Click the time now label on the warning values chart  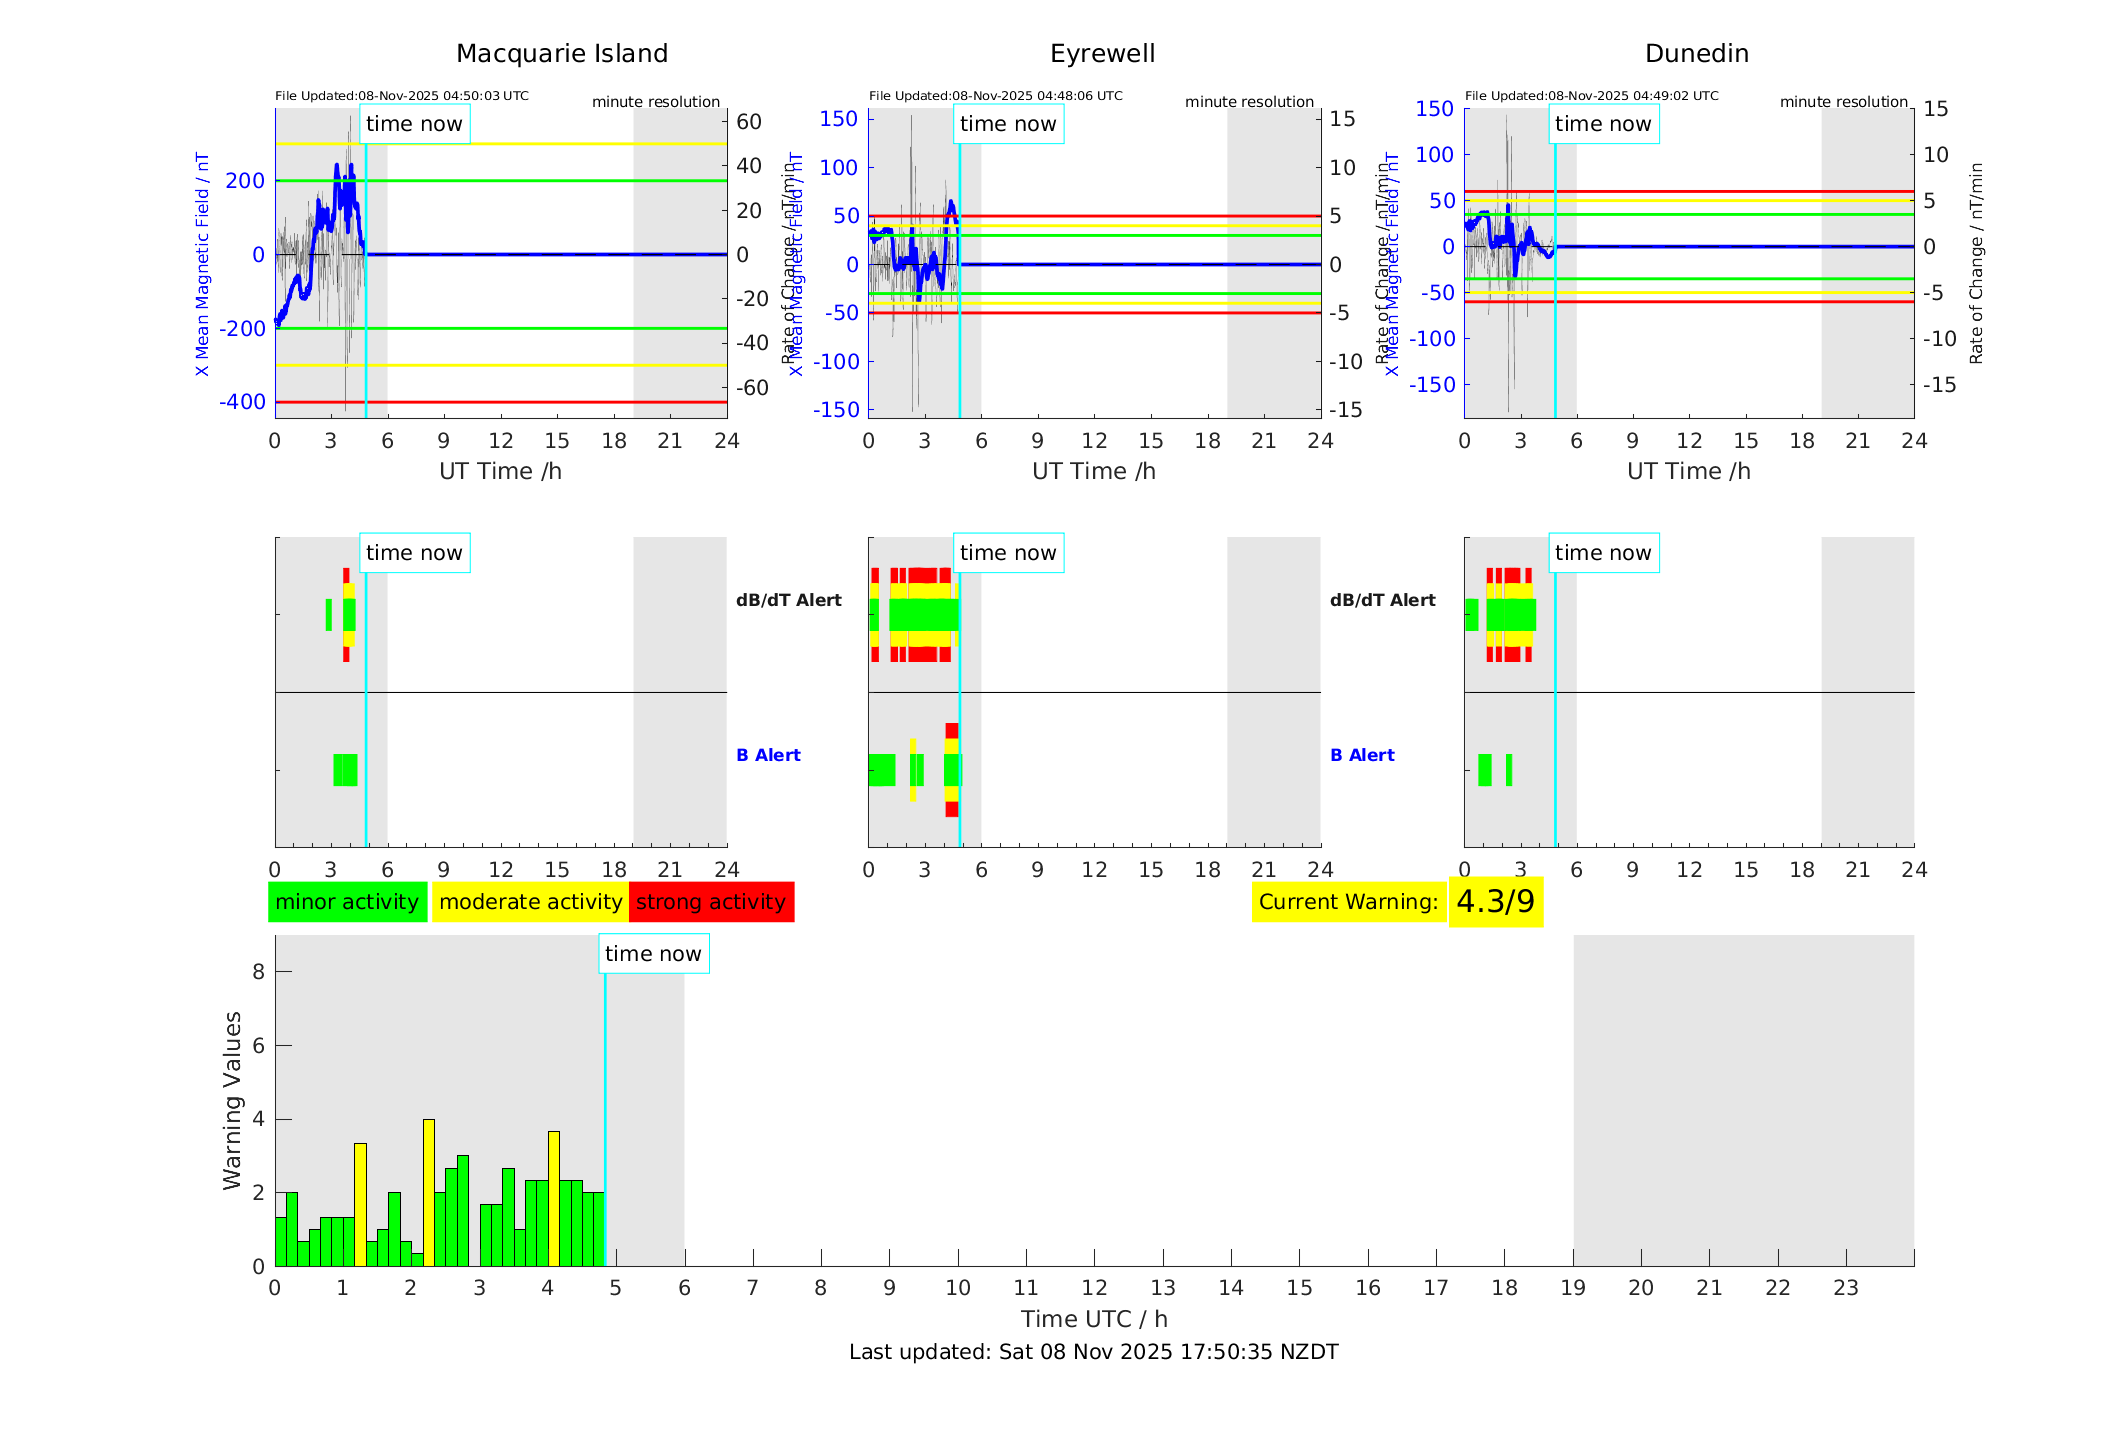coord(653,954)
